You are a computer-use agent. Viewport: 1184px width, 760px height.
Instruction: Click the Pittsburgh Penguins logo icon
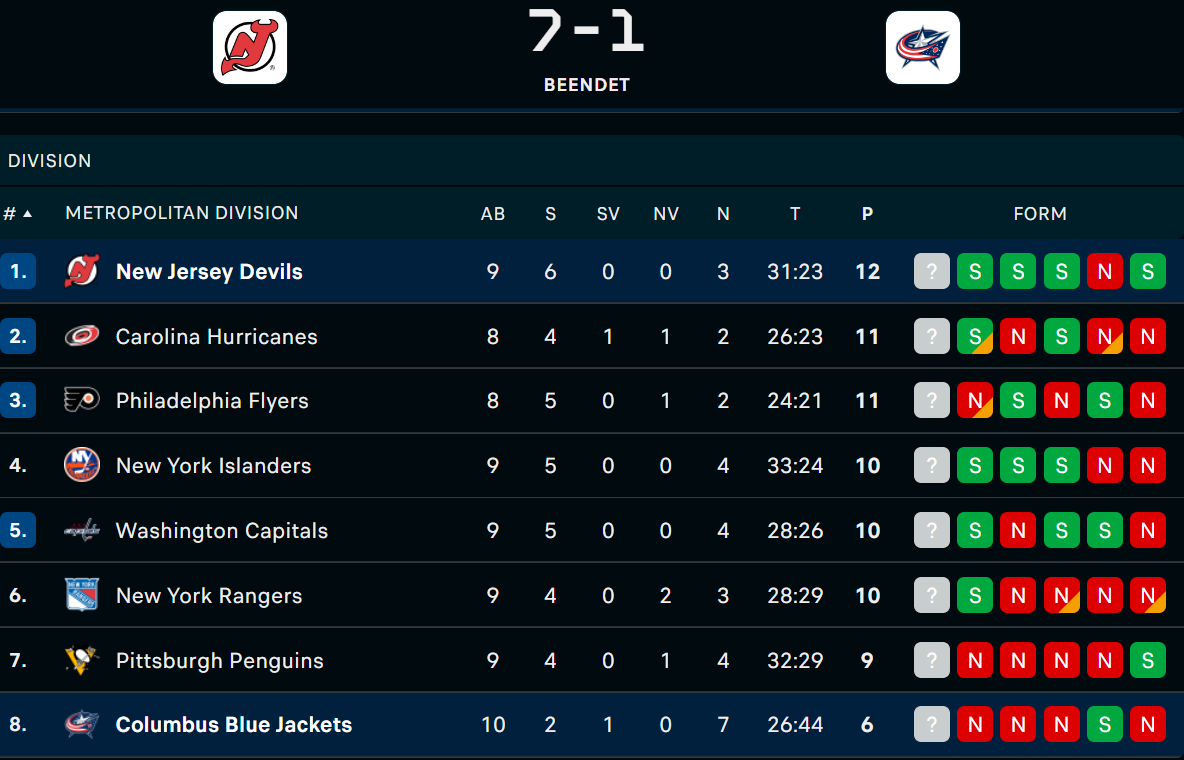tap(82, 660)
